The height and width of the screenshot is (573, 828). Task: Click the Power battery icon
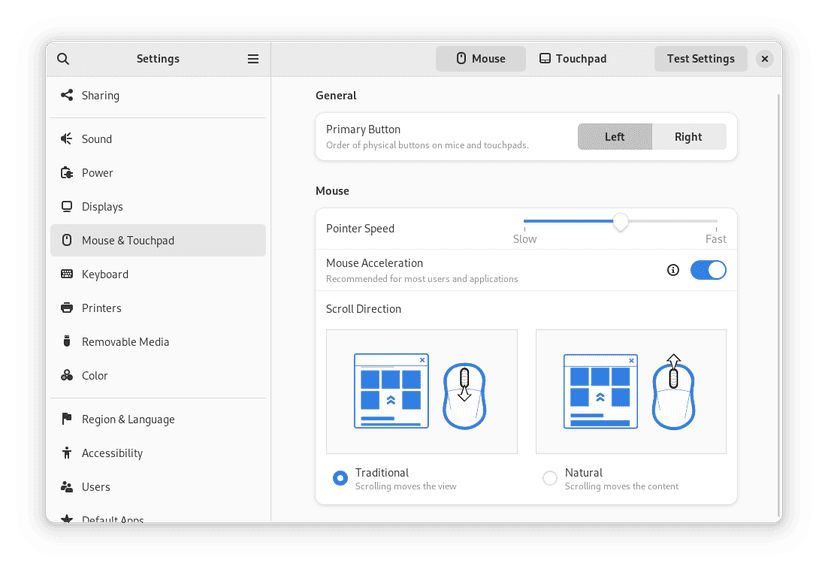click(67, 173)
